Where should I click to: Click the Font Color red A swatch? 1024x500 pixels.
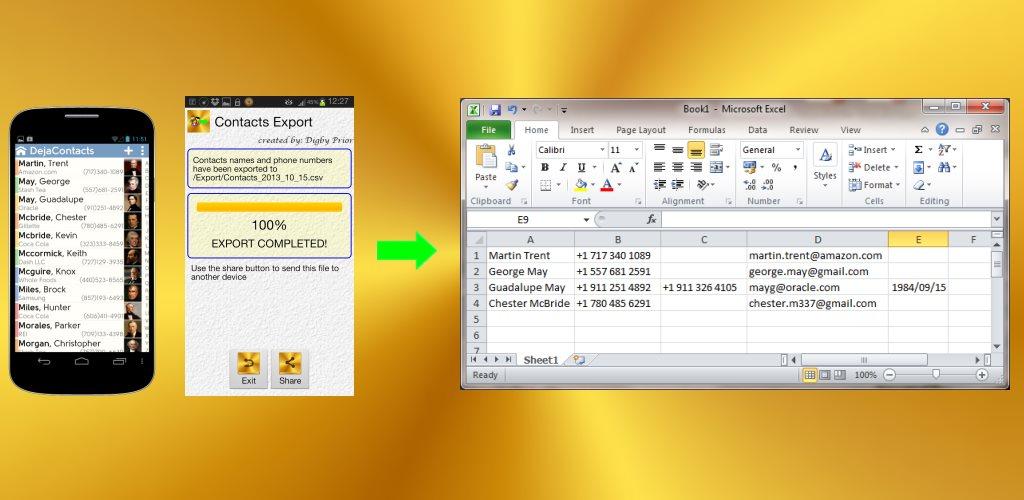point(607,185)
